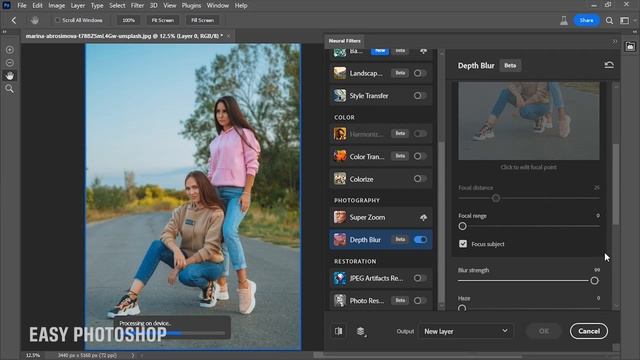Viewport: 640px width, 360px height.
Task: Click the Haze slider handle
Action: pyautogui.click(x=462, y=308)
